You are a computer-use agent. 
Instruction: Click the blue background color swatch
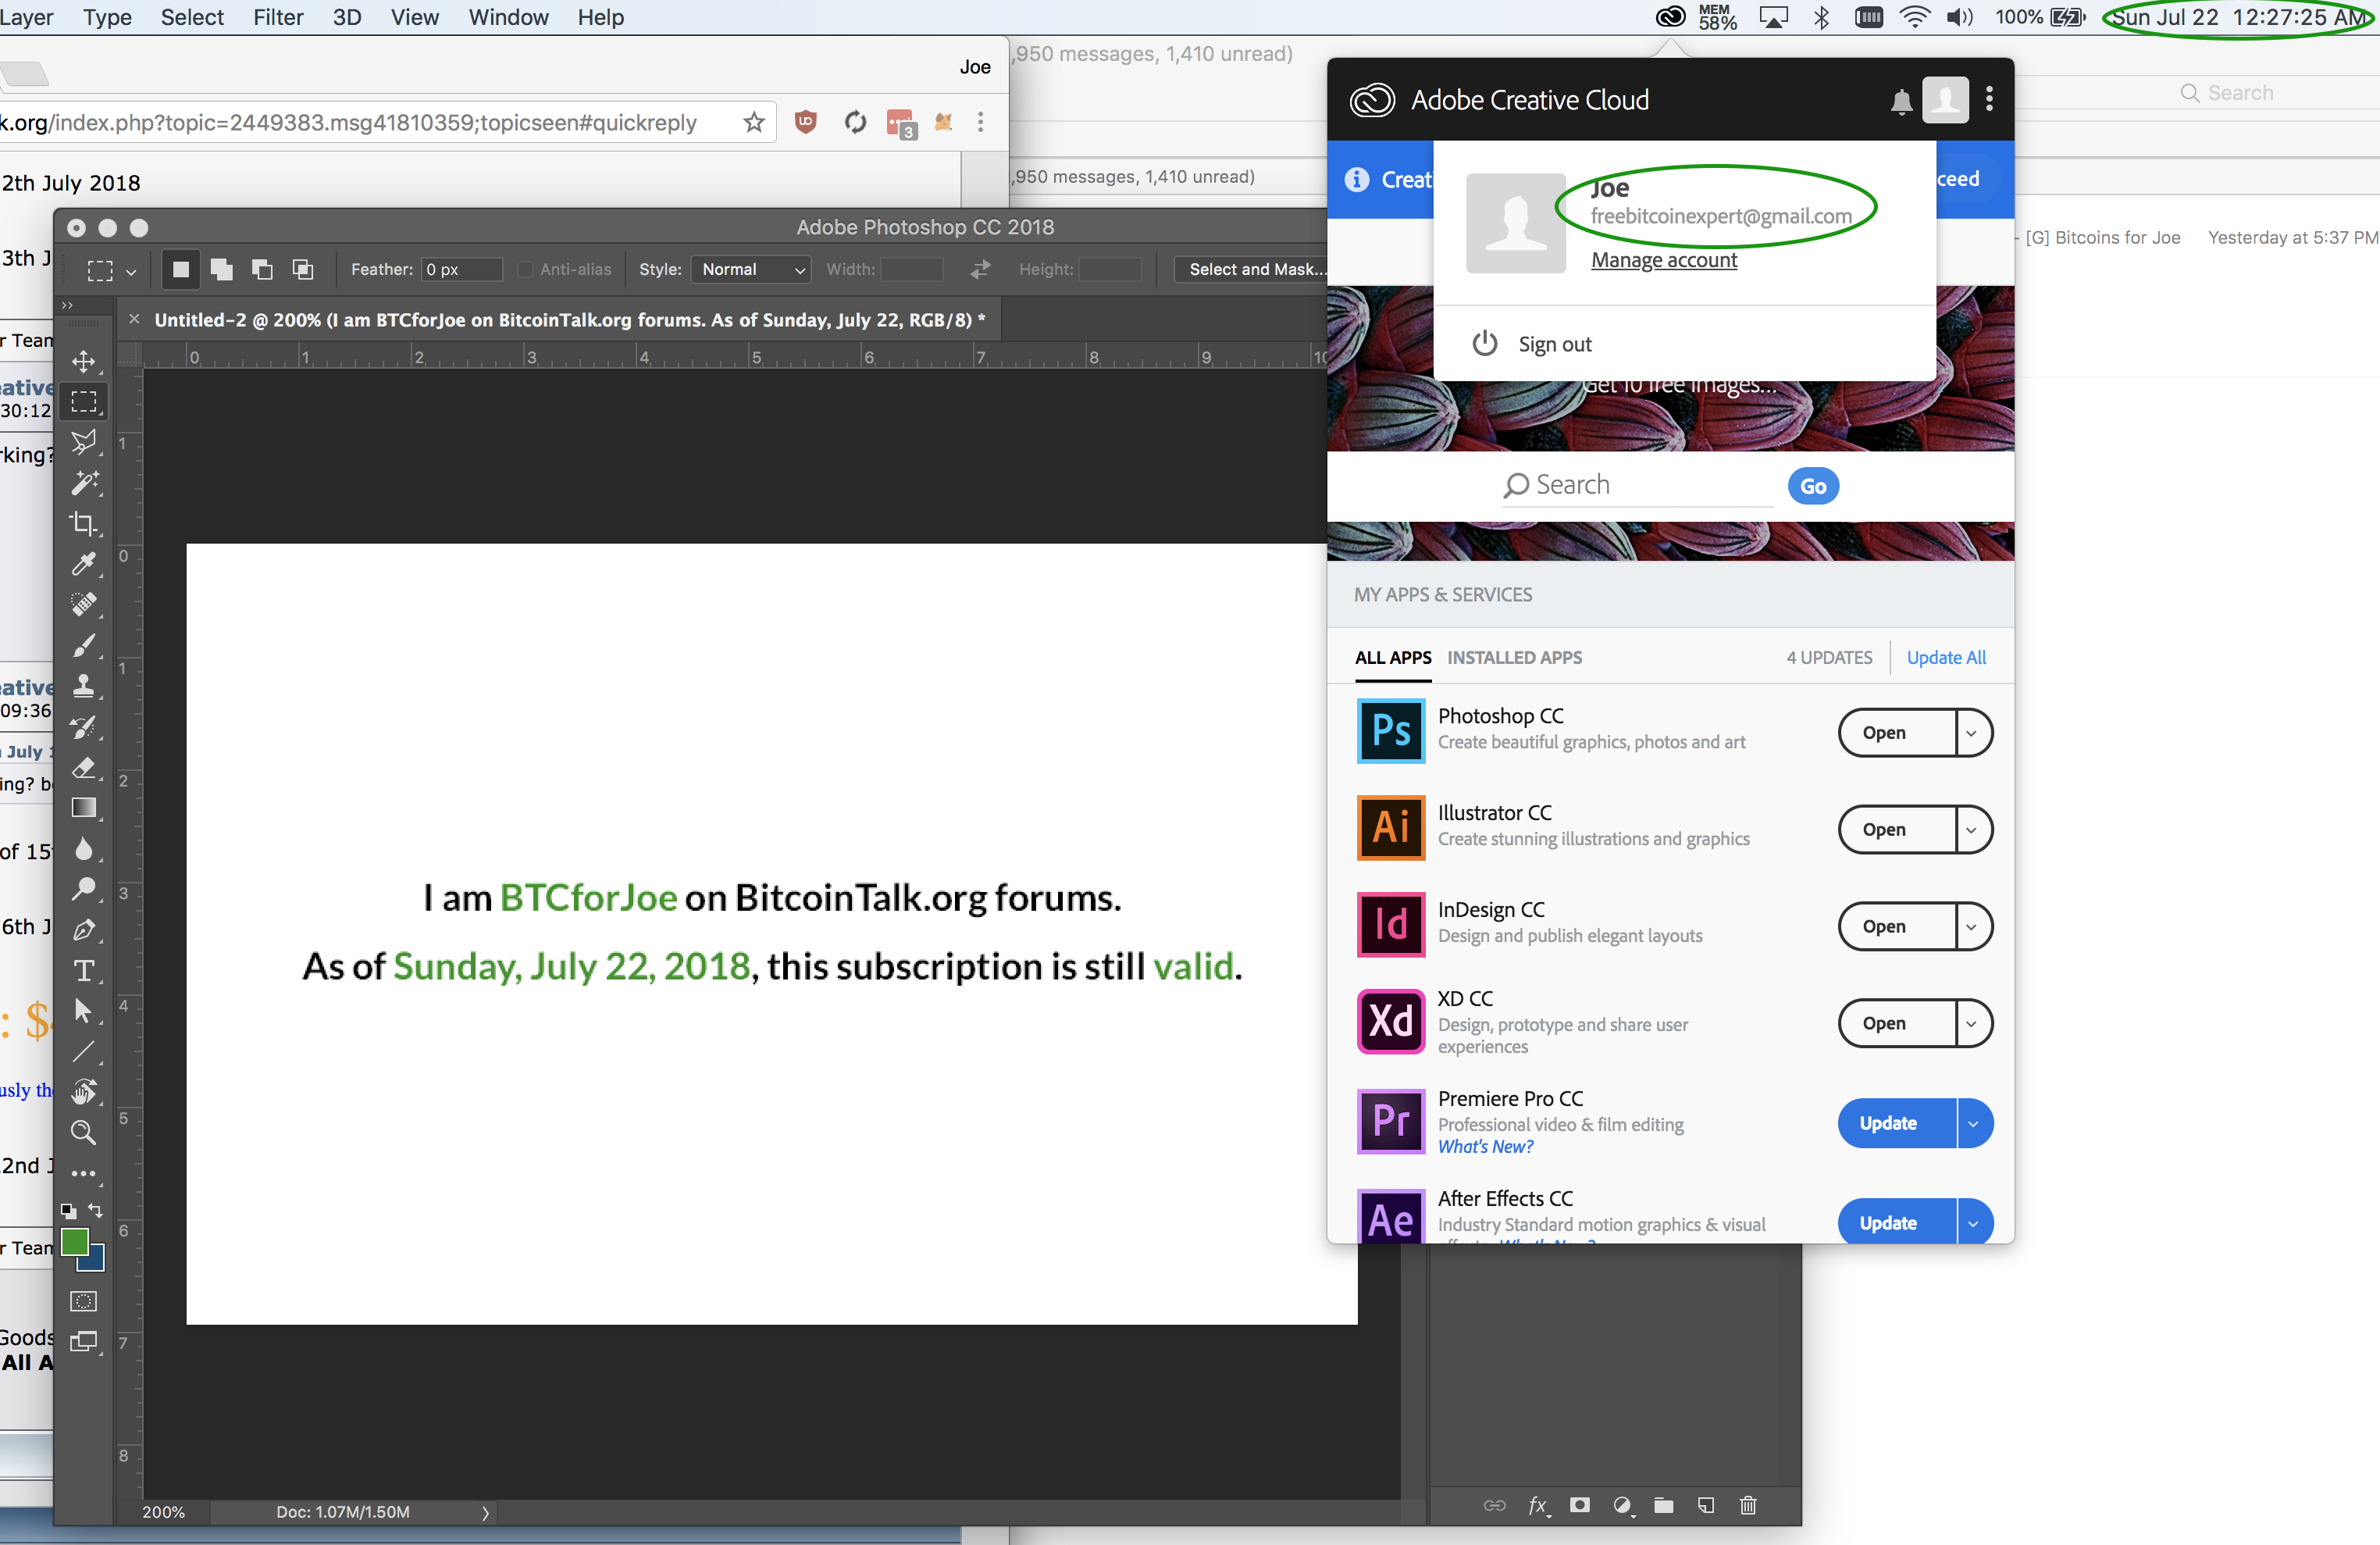coord(95,1262)
